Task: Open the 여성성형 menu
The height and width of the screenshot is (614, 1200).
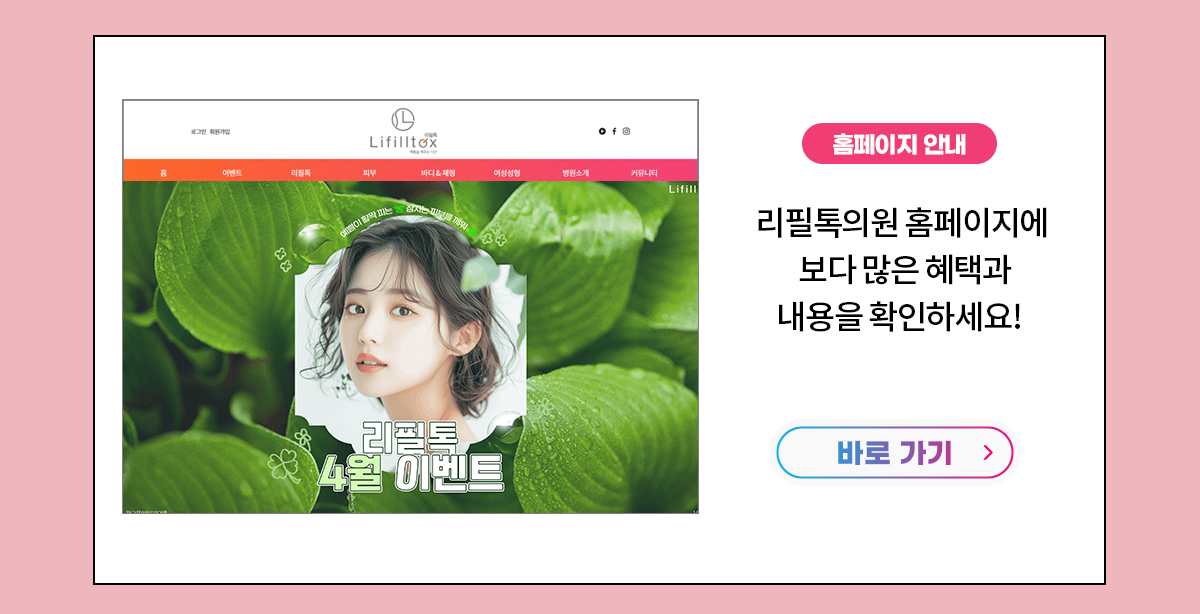Action: [x=507, y=173]
